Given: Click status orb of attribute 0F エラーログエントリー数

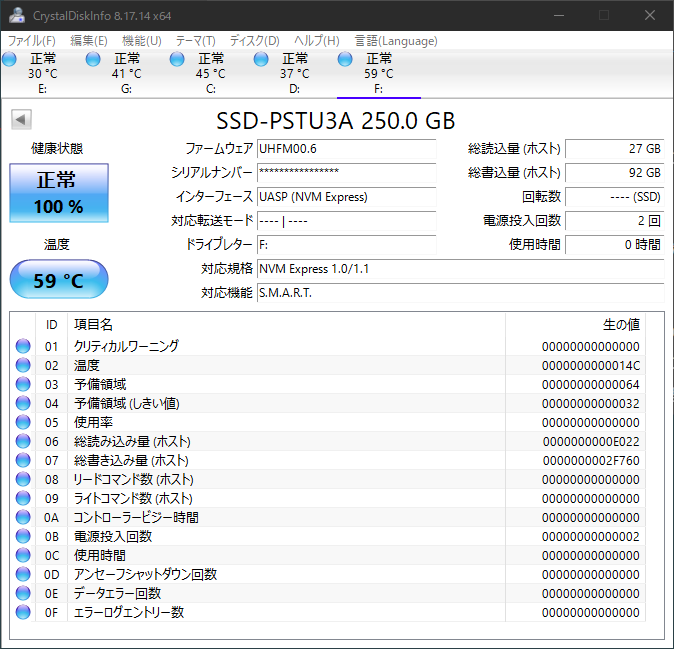Looking at the screenshot, I should click(x=23, y=612).
